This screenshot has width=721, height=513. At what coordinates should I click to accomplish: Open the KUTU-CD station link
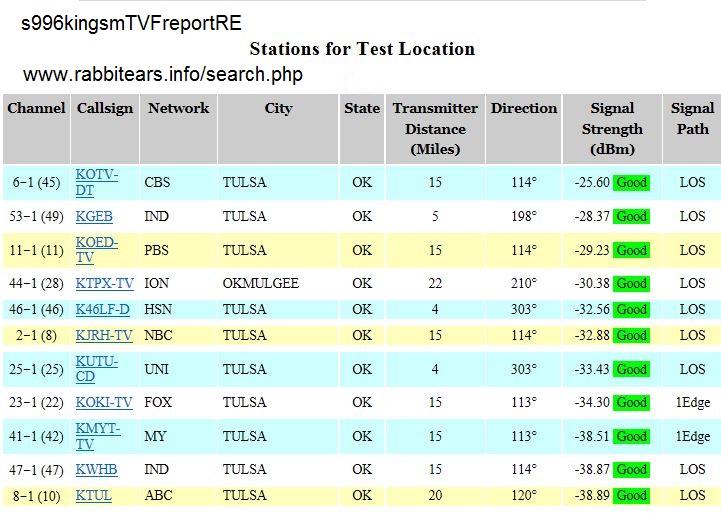[x=96, y=368]
